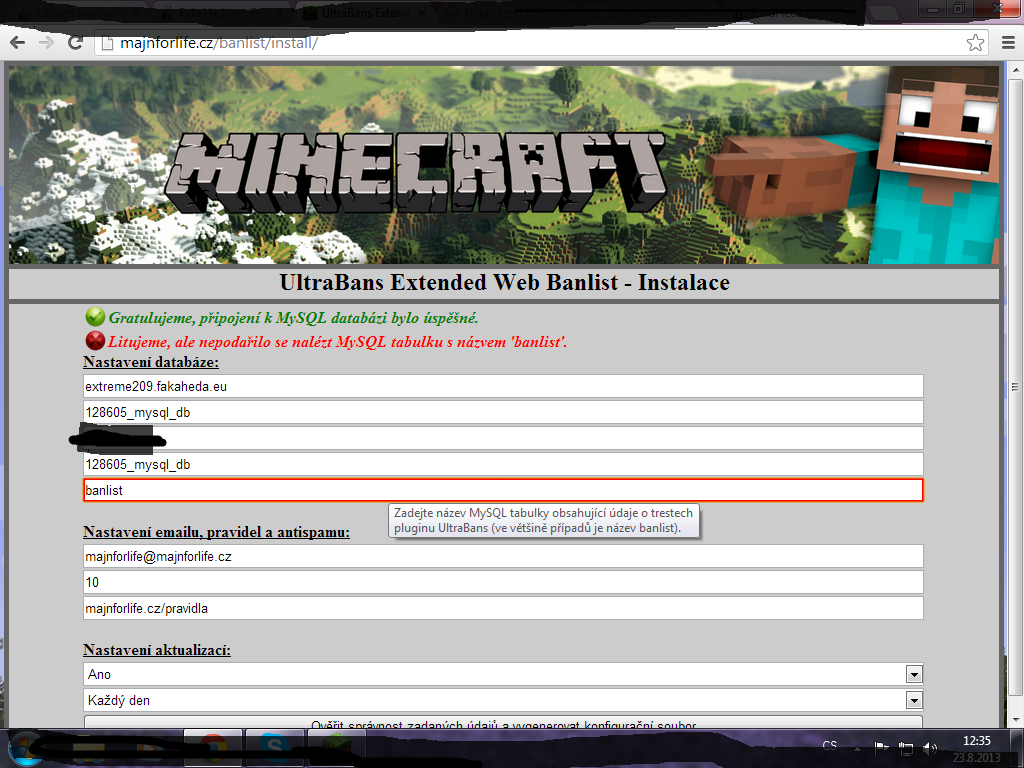1024x768 pixels.
Task: Click the browser forward arrow
Action: pyautogui.click(x=46, y=43)
